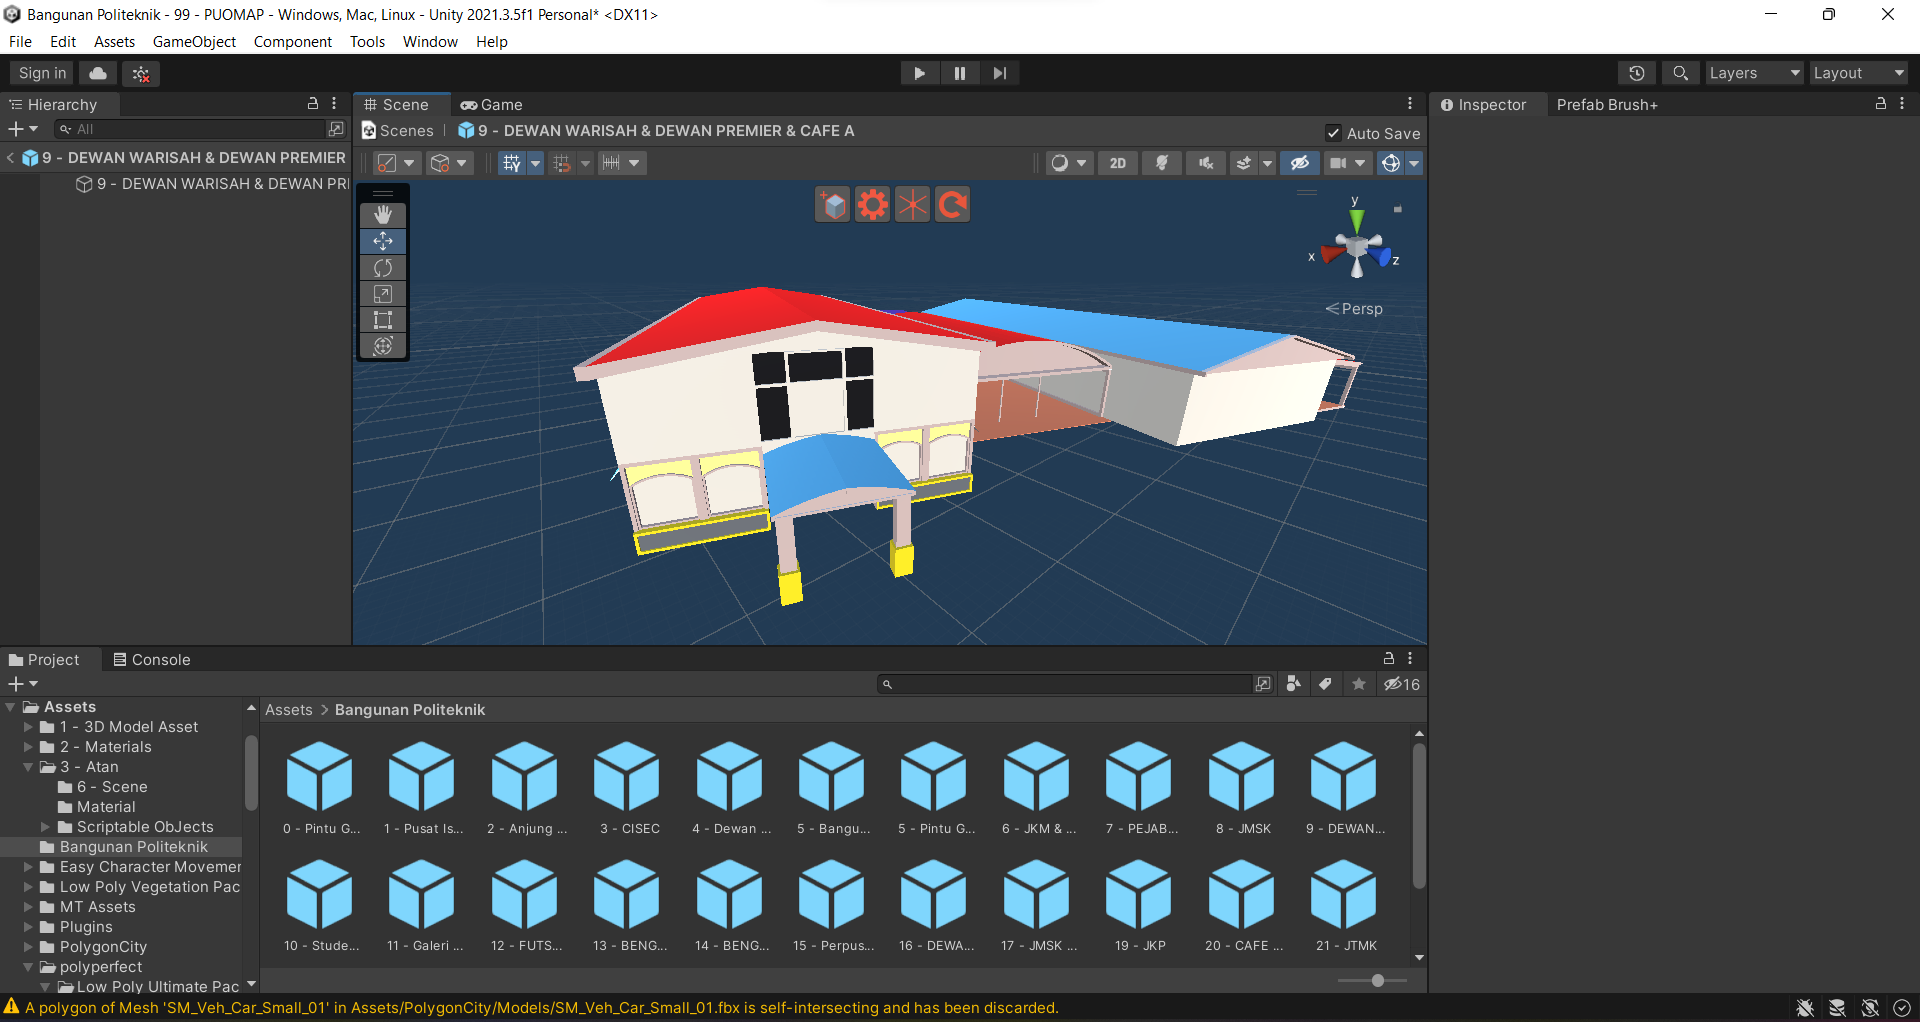Adjust the asset icon size slider
The width and height of the screenshot is (1920, 1022).
tap(1377, 980)
